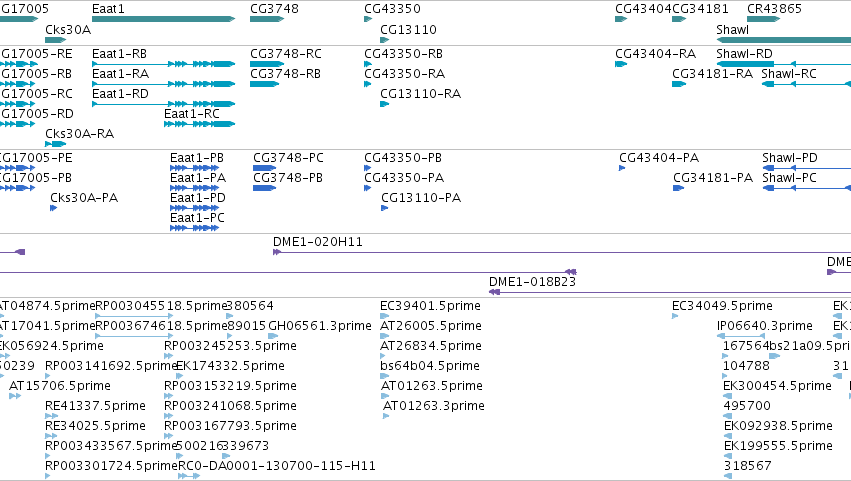Select EST RP003153219.5prime
The image size is (851, 481).
[230, 387]
